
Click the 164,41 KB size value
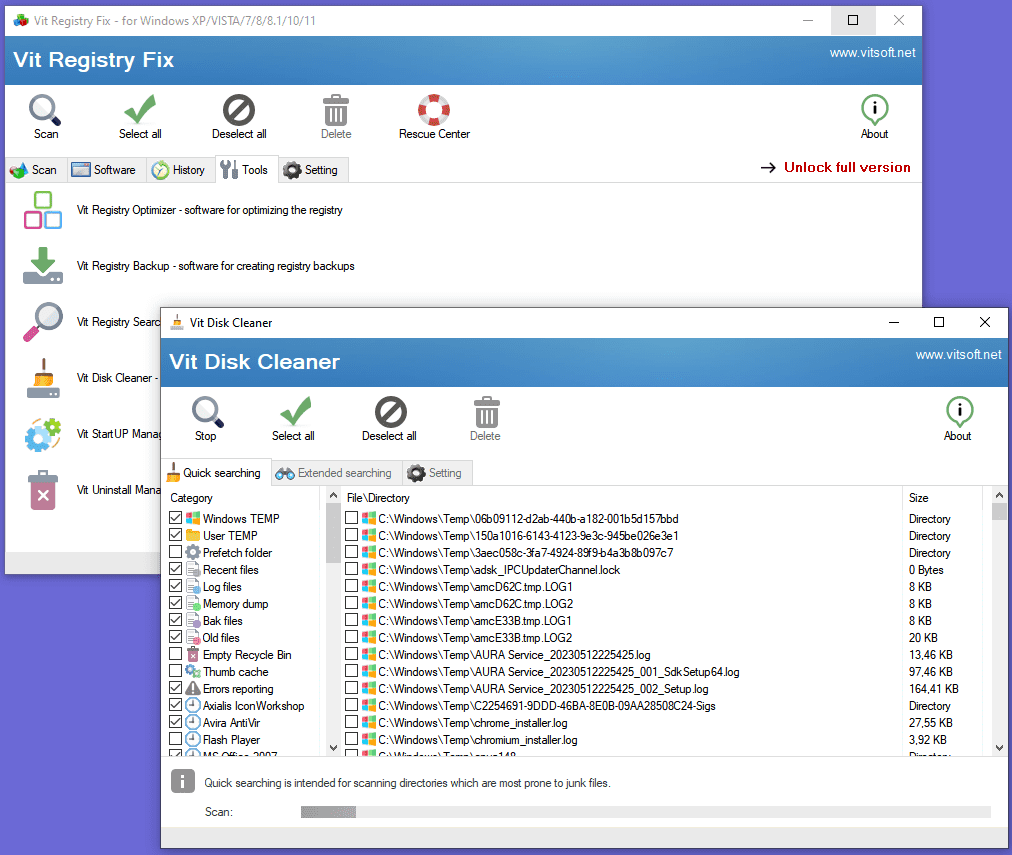[934, 689]
